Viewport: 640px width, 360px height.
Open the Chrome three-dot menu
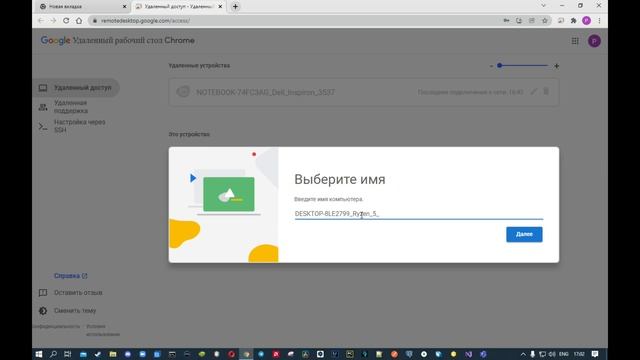[599, 20]
